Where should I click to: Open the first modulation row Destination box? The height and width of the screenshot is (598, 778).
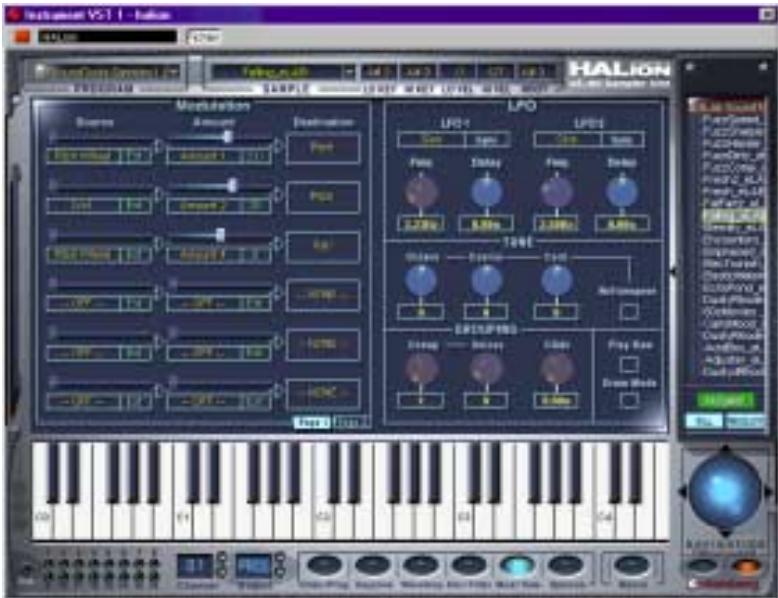[x=323, y=148]
